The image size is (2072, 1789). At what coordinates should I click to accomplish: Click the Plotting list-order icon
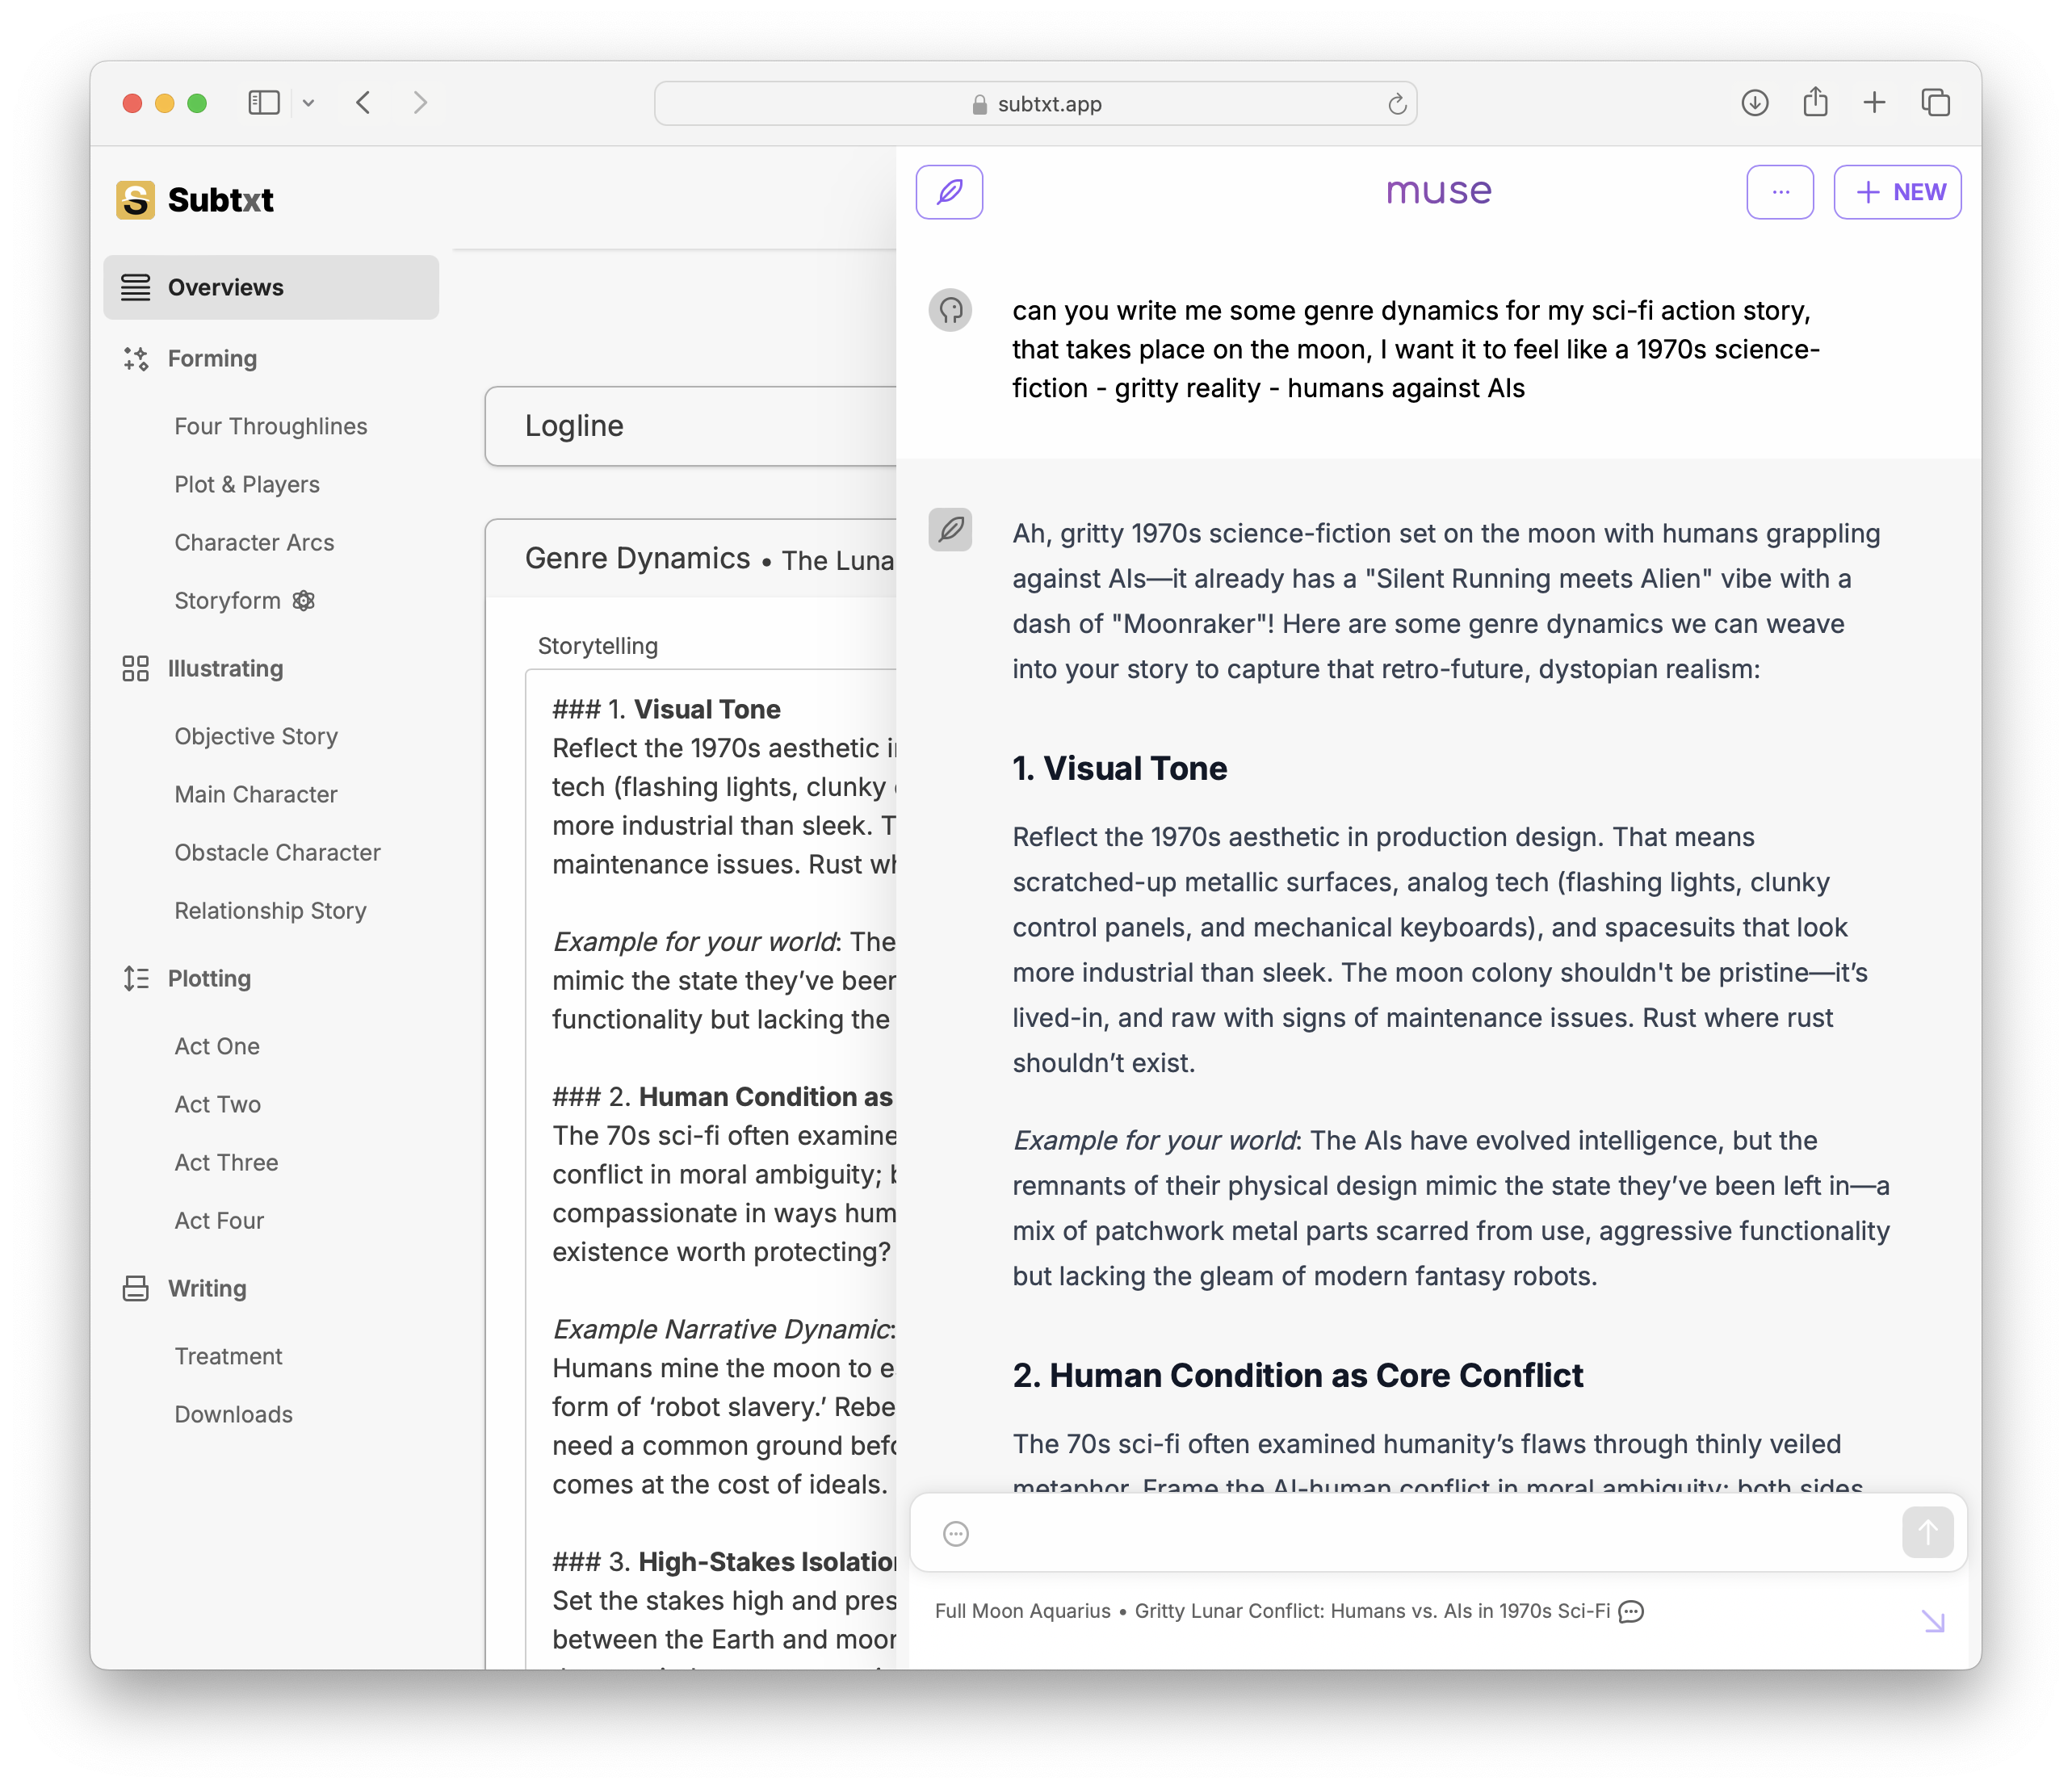pos(135,978)
